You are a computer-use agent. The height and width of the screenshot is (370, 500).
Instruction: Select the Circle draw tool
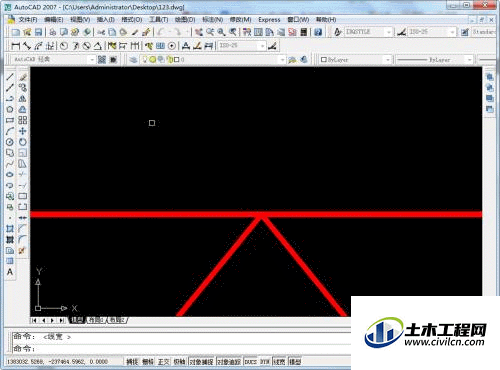click(x=10, y=142)
